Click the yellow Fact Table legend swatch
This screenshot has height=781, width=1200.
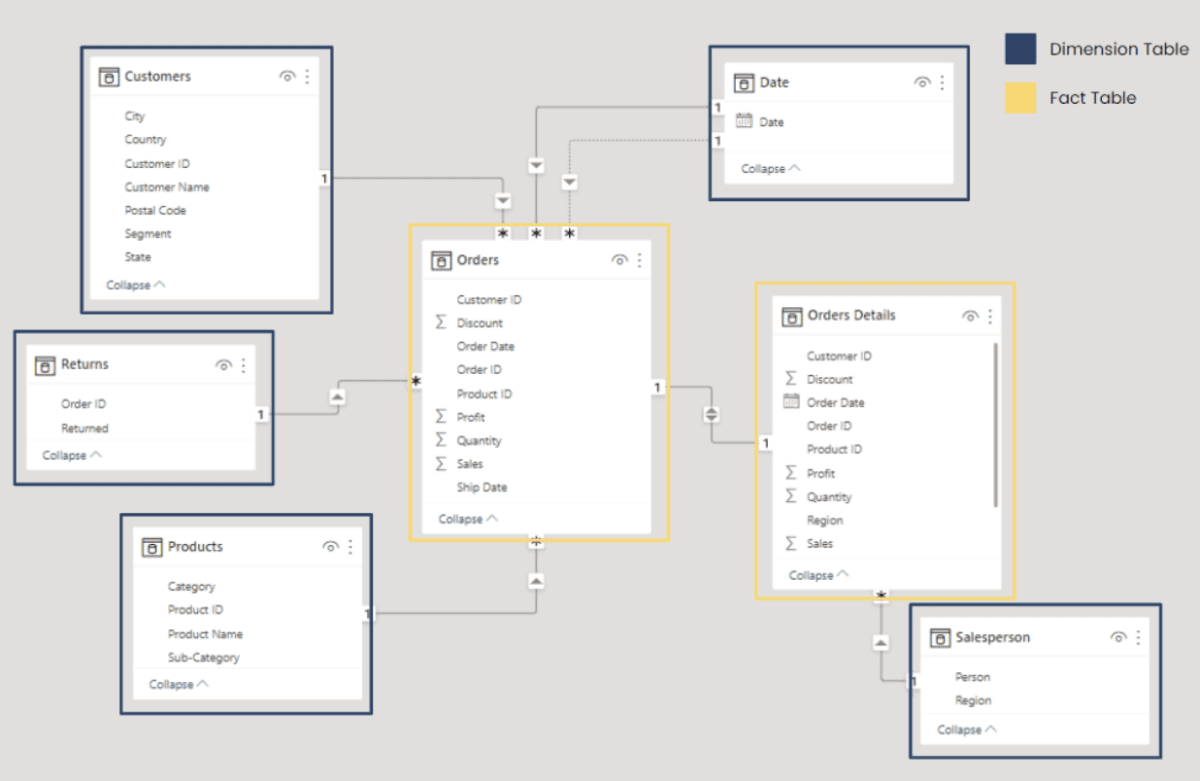tap(1021, 98)
